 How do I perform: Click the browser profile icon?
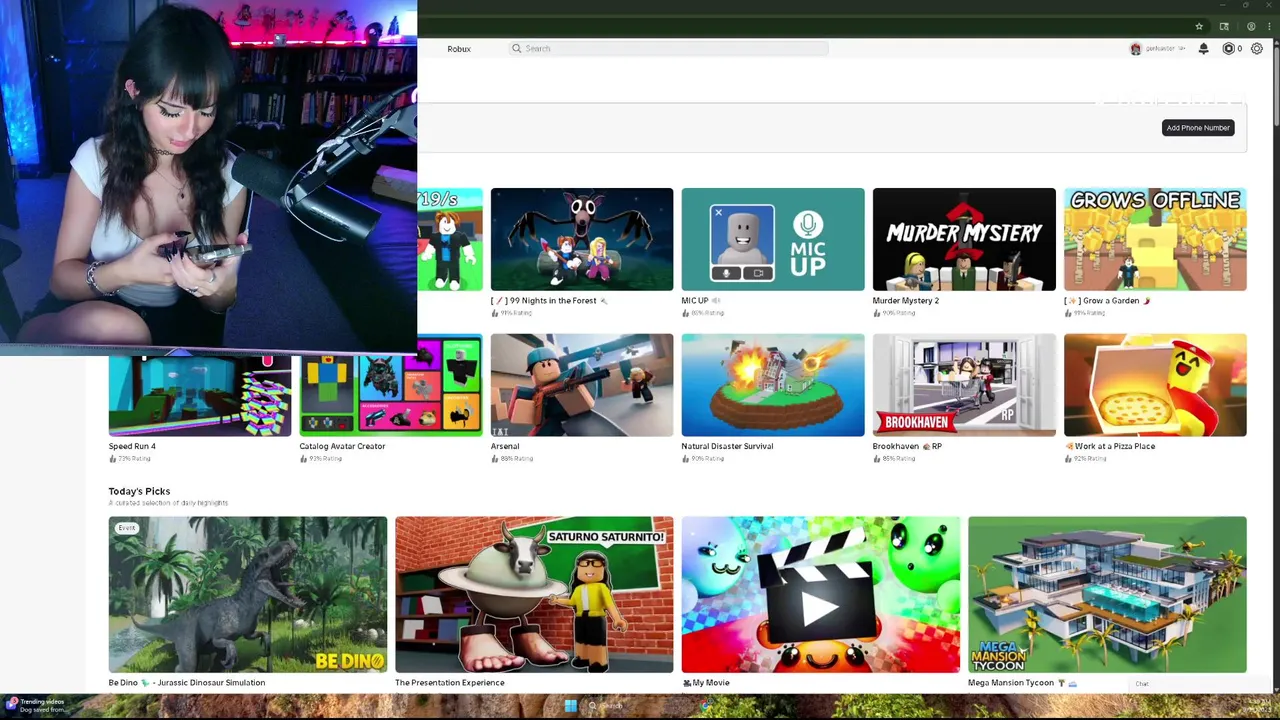point(1251,26)
